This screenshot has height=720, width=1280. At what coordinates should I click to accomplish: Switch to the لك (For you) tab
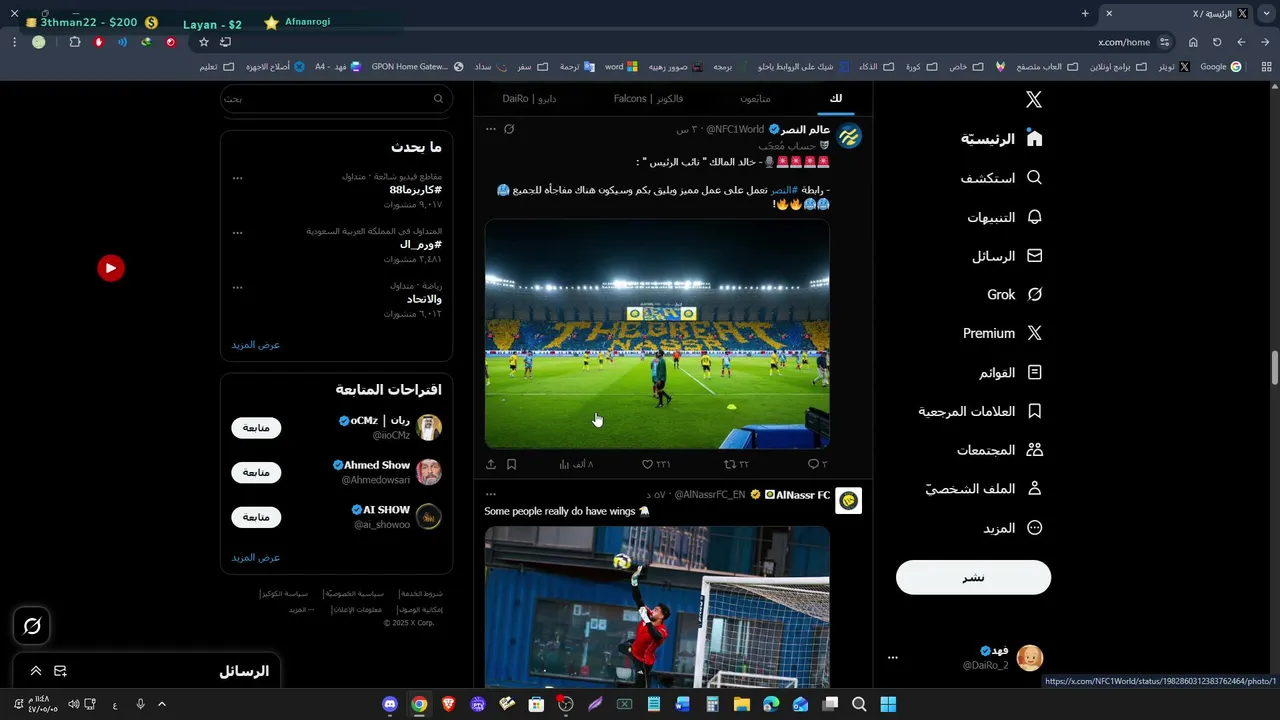coord(836,98)
